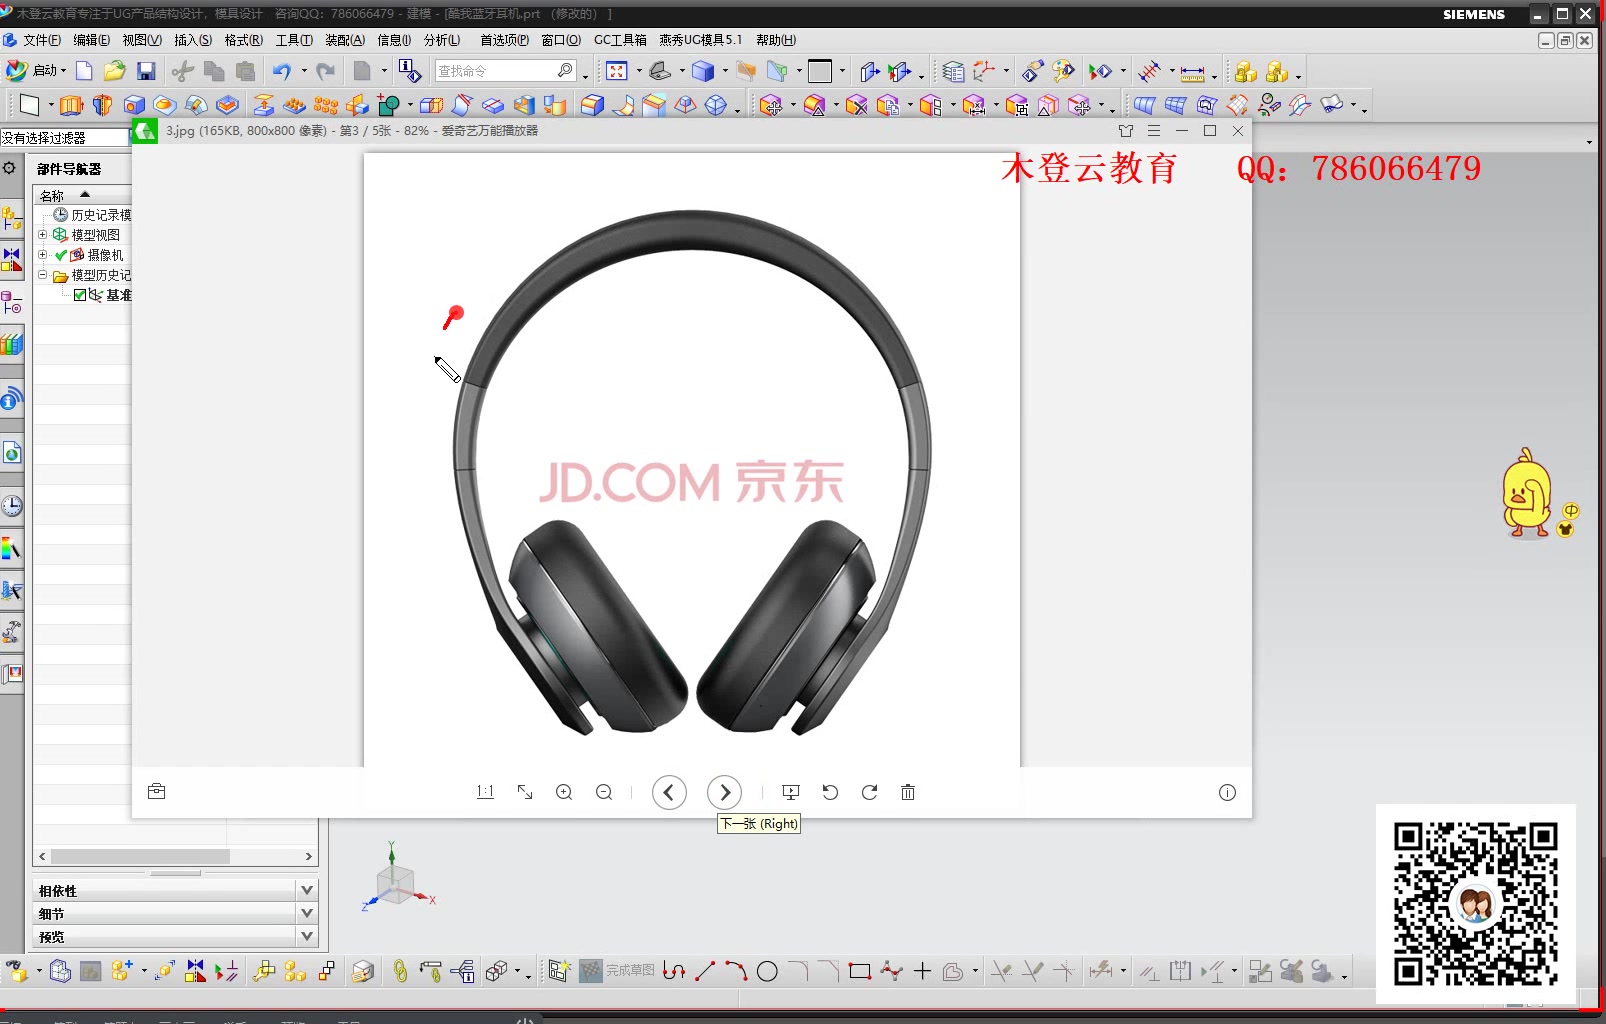Open the GC工具箱 menu
Viewport: 1606px width, 1024px height.
(x=620, y=40)
